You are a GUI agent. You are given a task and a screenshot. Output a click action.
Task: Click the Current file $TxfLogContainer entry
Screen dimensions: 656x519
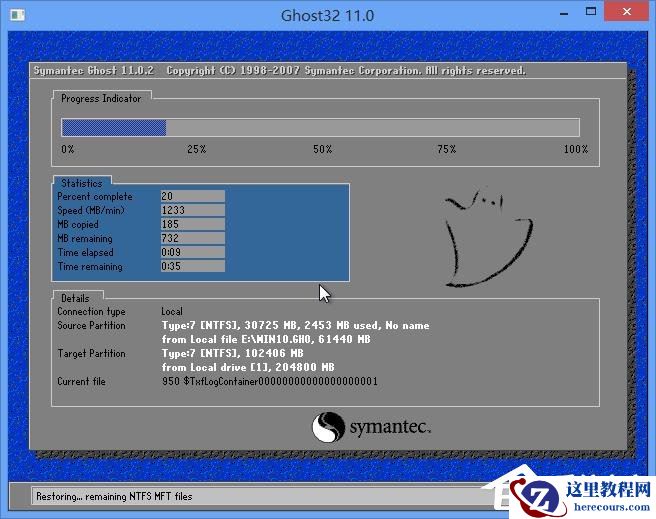pyautogui.click(x=270, y=381)
